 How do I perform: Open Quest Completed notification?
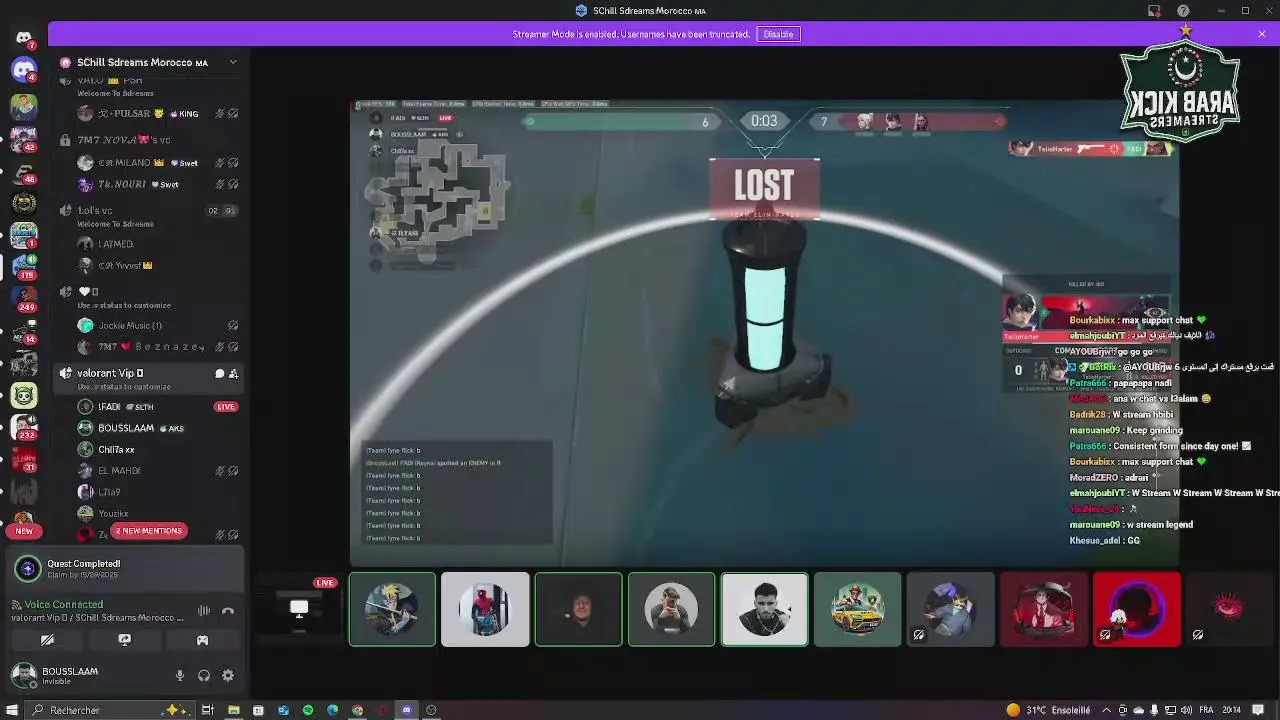point(126,569)
